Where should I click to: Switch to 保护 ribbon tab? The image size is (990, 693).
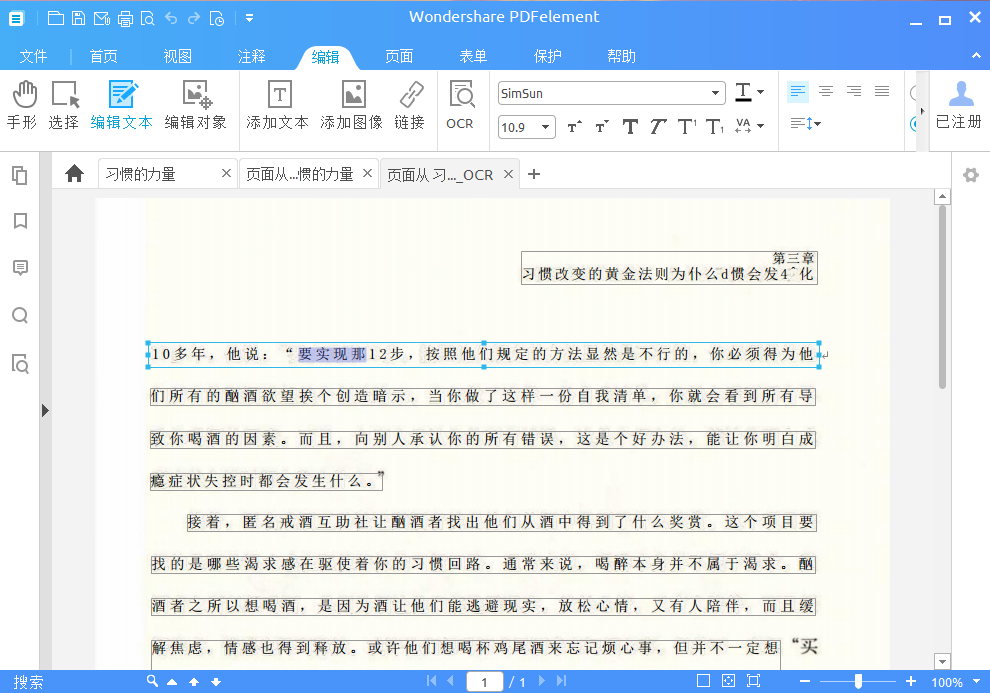(547, 56)
